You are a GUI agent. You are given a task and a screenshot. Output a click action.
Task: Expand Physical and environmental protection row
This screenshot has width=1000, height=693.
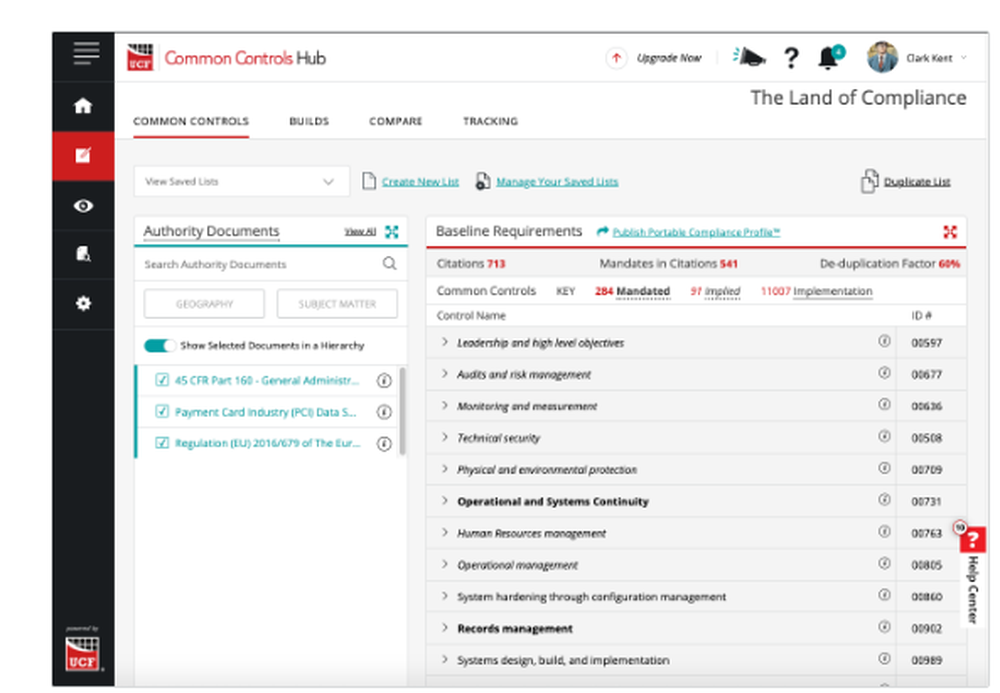click(x=445, y=469)
